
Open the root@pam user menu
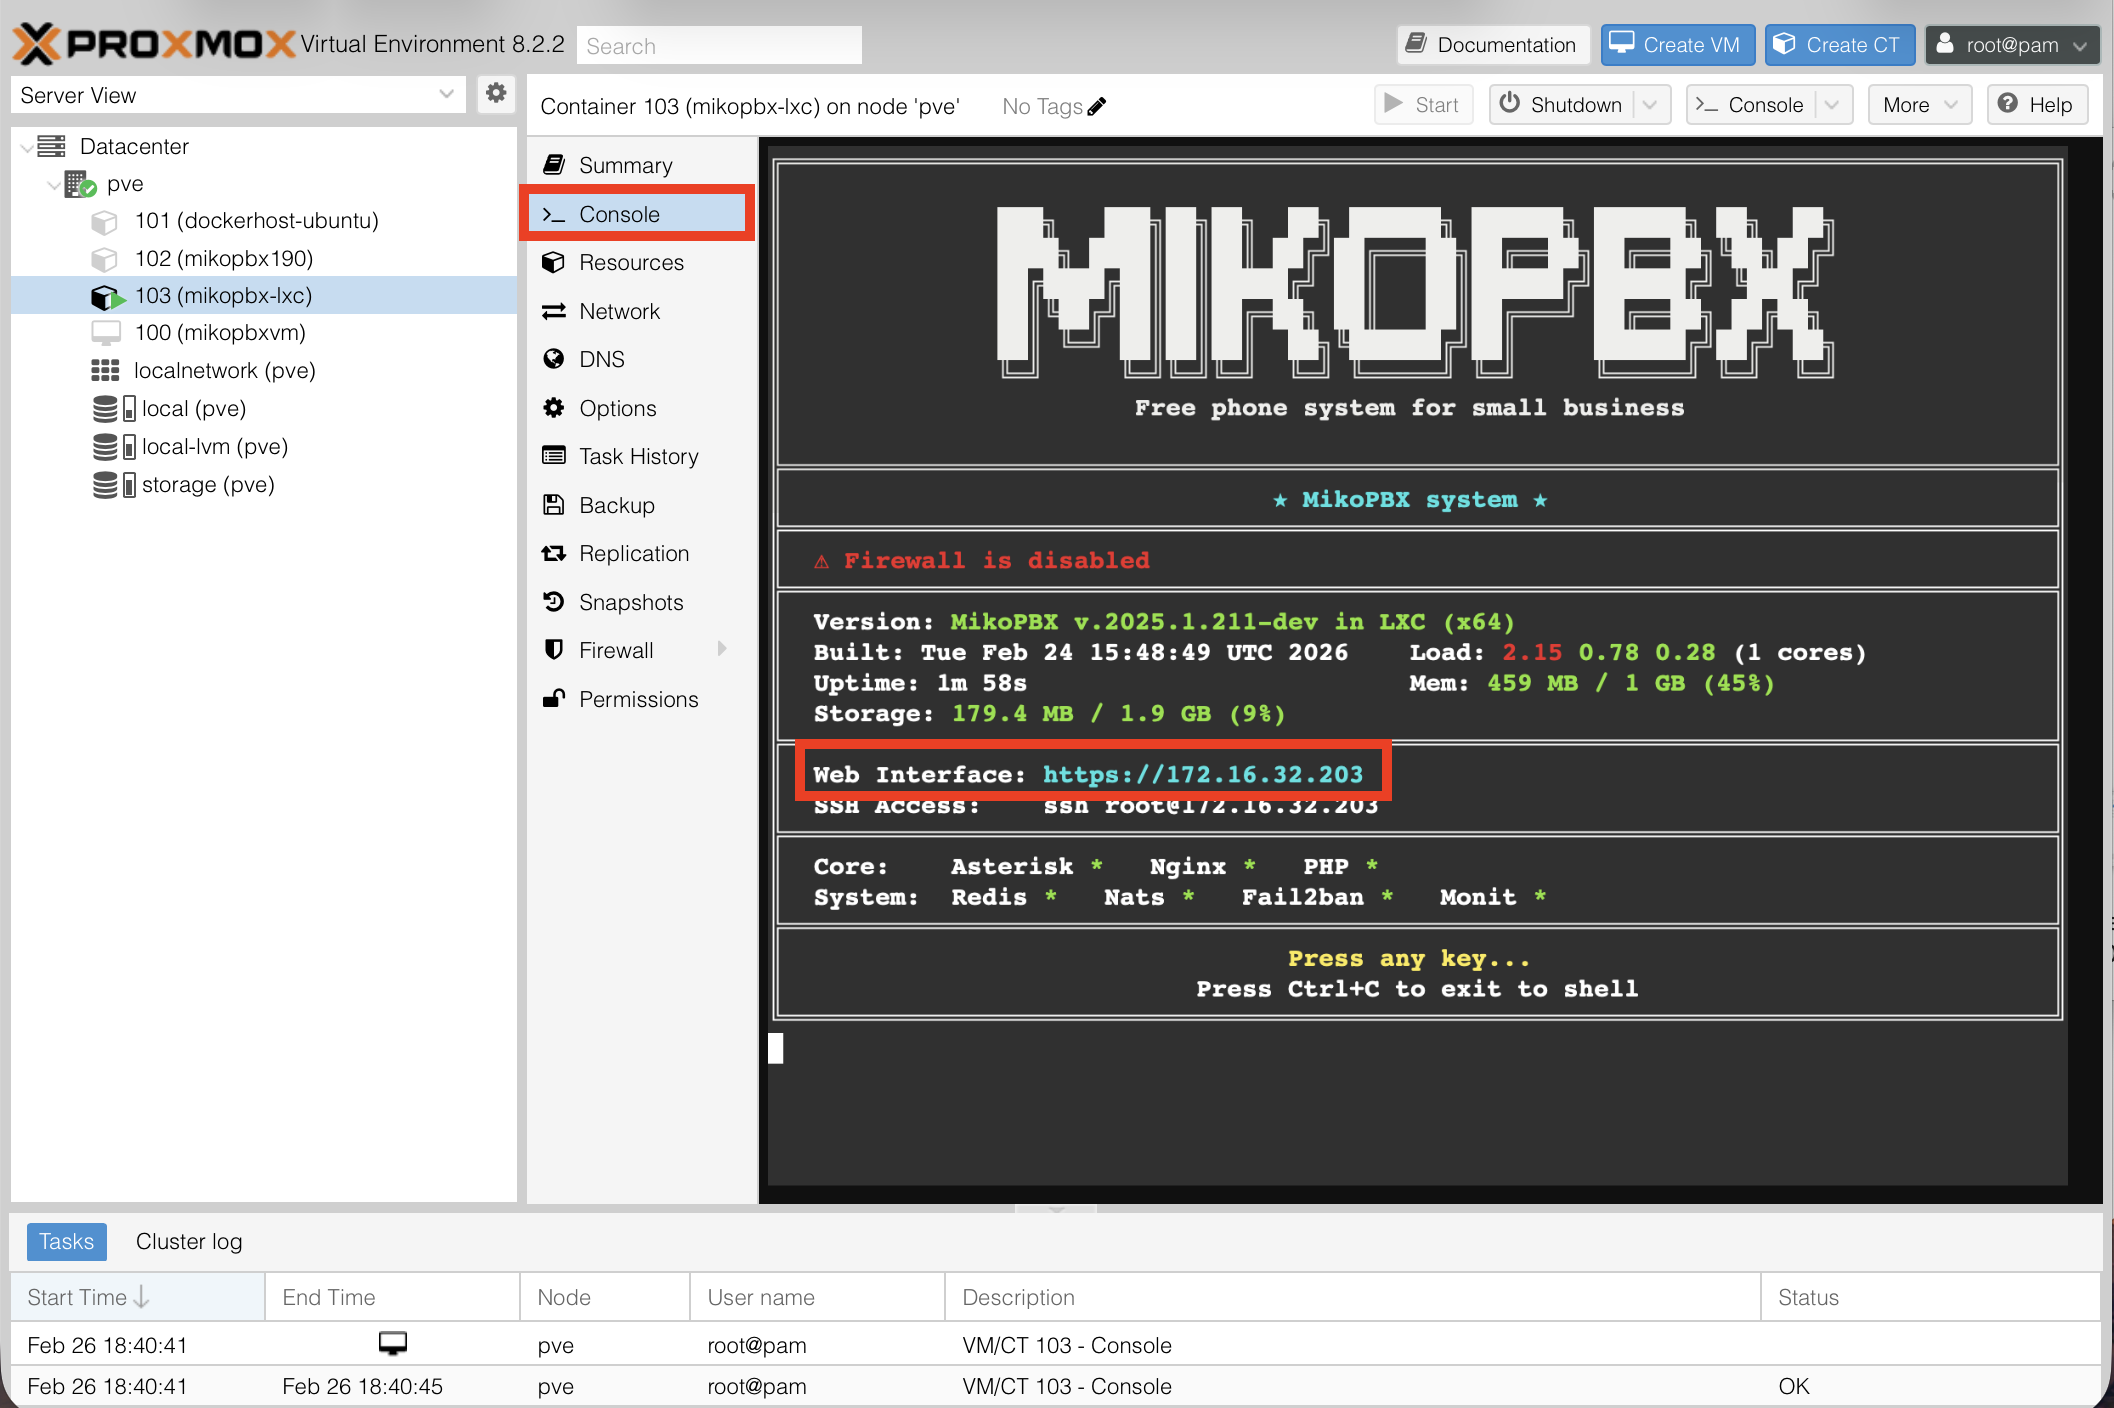click(2012, 45)
